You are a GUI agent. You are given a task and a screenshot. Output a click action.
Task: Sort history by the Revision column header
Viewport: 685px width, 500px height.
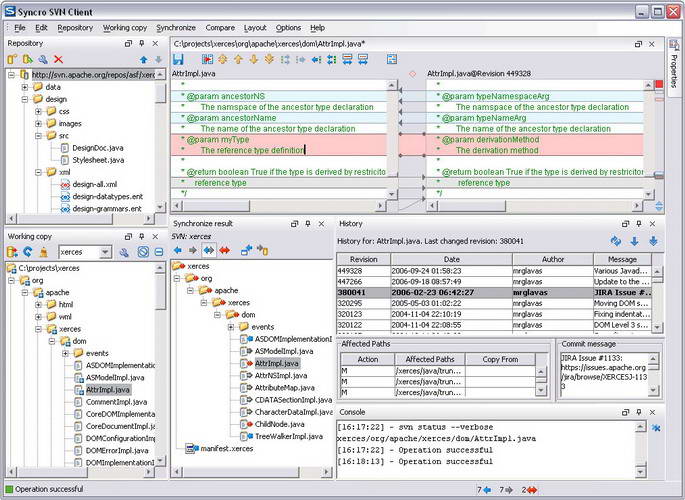click(363, 258)
